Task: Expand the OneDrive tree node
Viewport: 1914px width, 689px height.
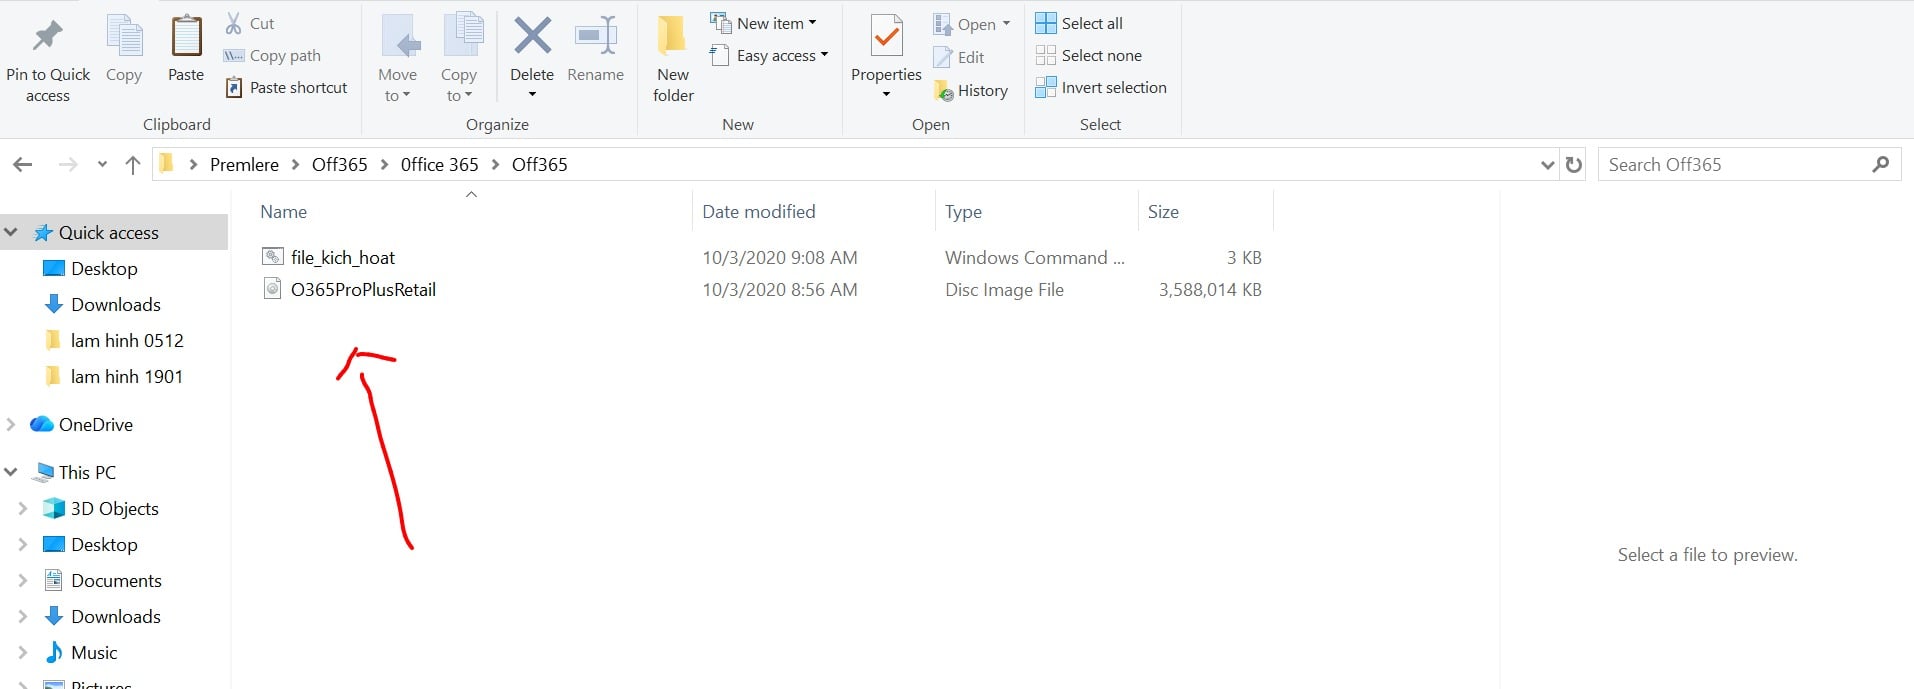Action: [11, 424]
